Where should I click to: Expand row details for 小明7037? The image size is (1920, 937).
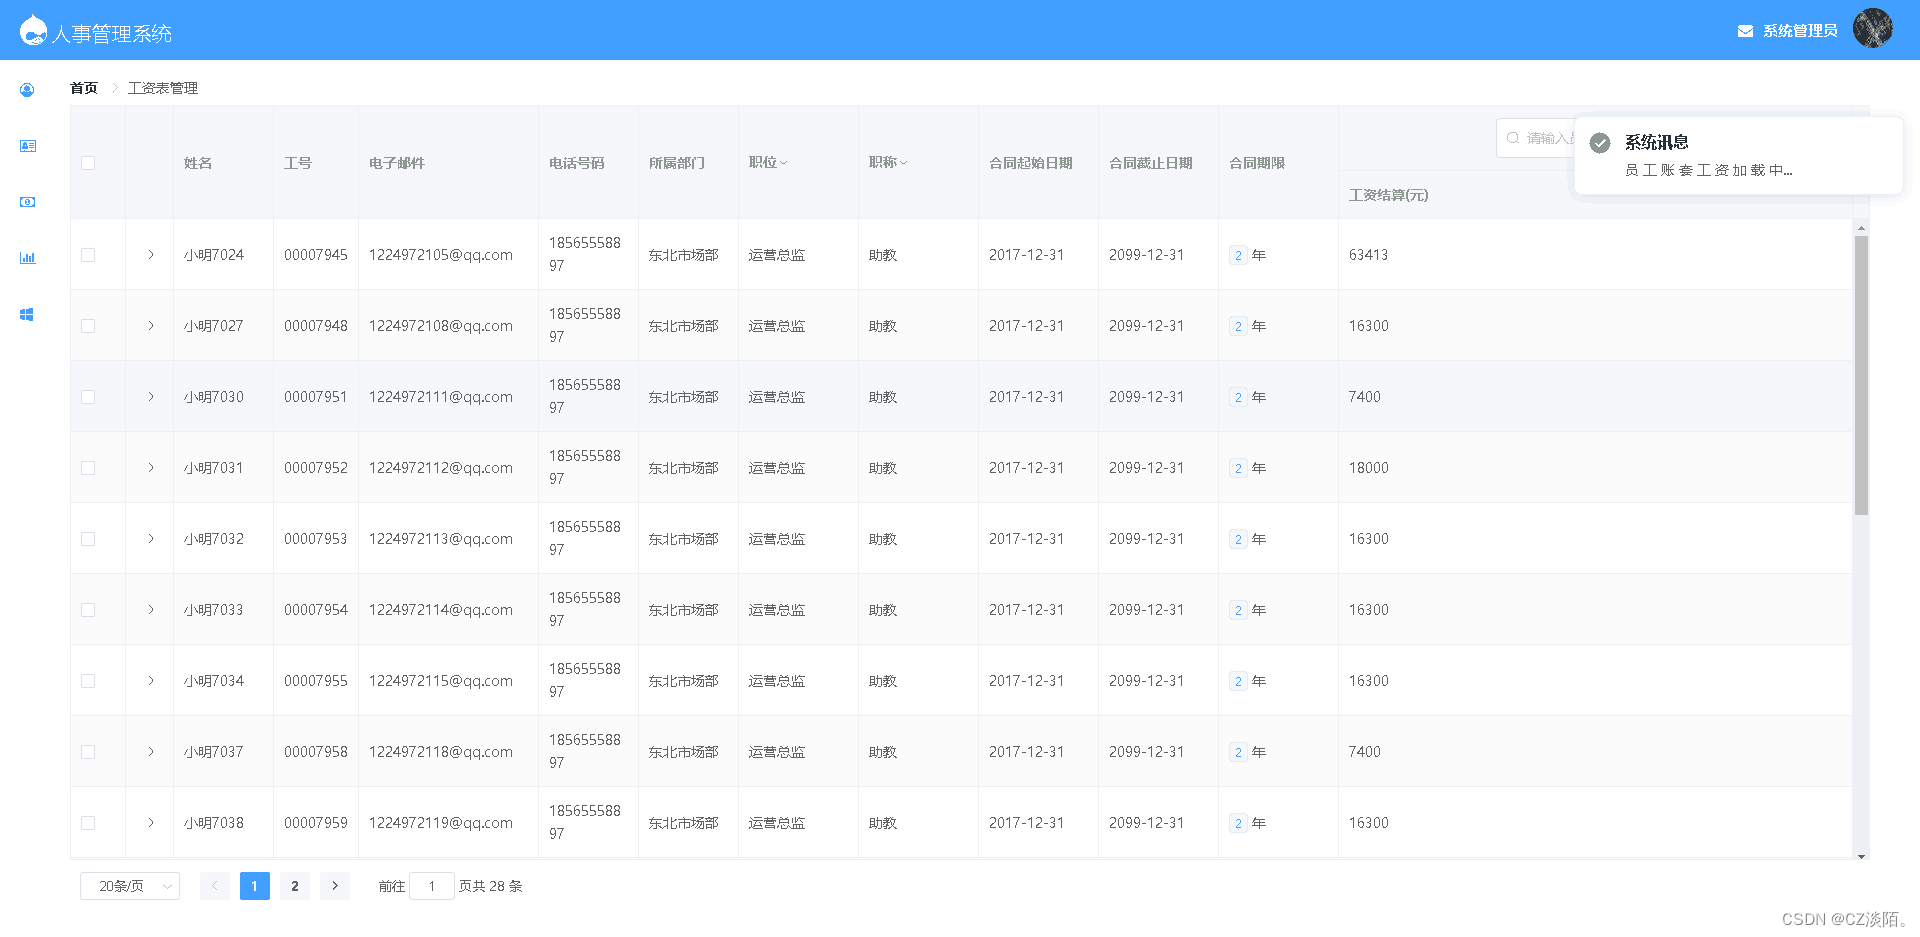click(151, 752)
